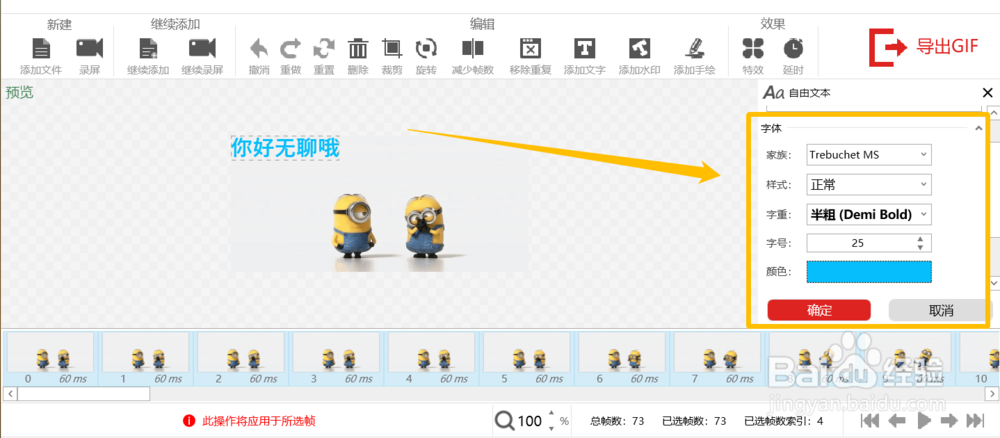This screenshot has width=1000, height=438.
Task: Open the 添加水印 watermark tool
Action: (x=639, y=49)
